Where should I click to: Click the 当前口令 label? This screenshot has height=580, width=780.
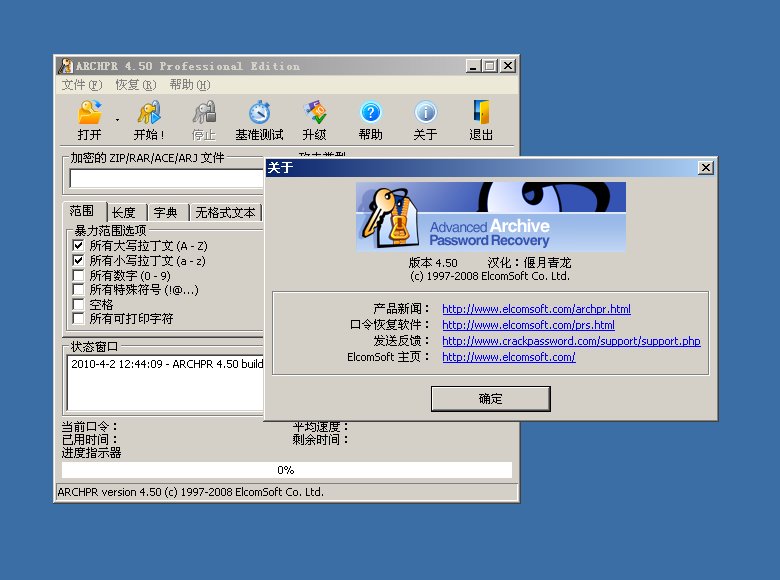(x=90, y=427)
